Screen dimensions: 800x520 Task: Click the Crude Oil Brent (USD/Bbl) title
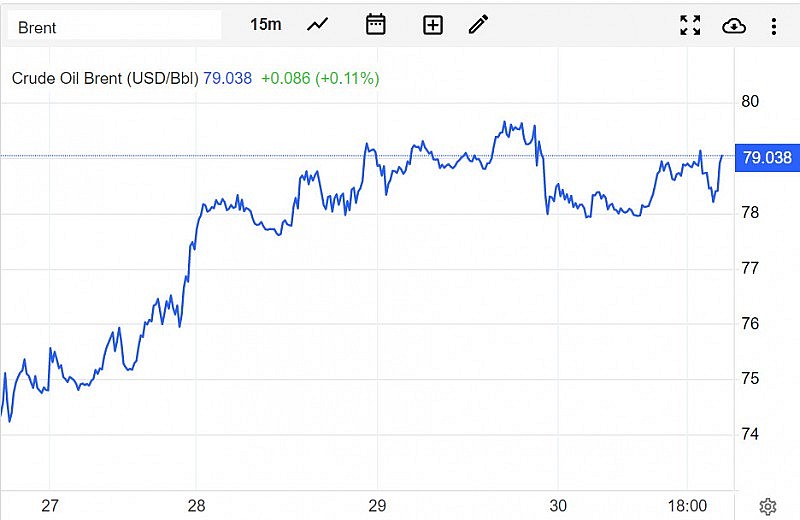pyautogui.click(x=105, y=77)
